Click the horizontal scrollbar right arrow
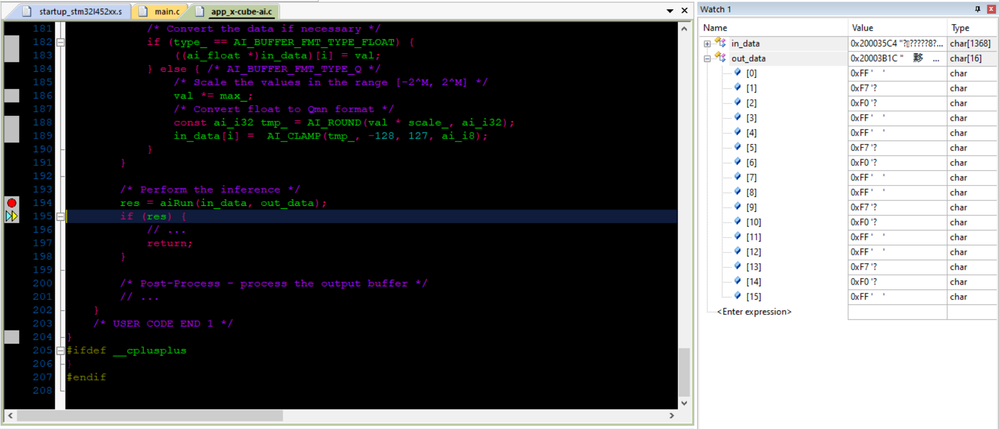Image resolution: width=999 pixels, height=429 pixels. point(671,416)
